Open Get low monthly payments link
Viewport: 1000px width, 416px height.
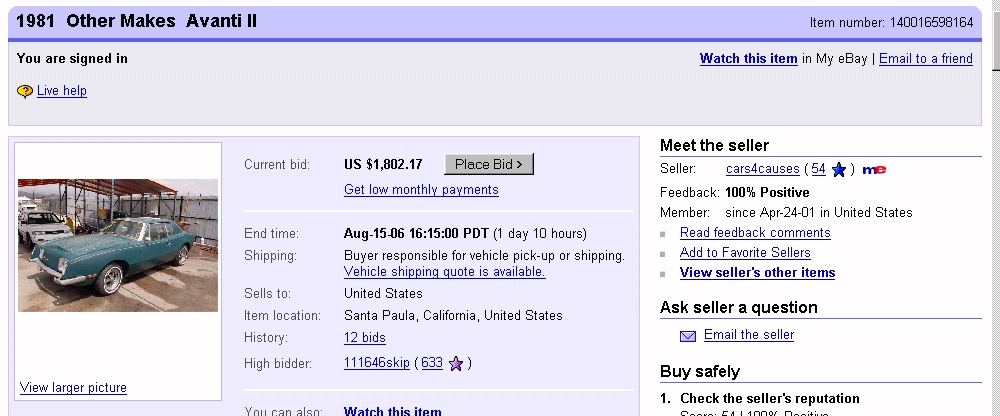(x=421, y=190)
